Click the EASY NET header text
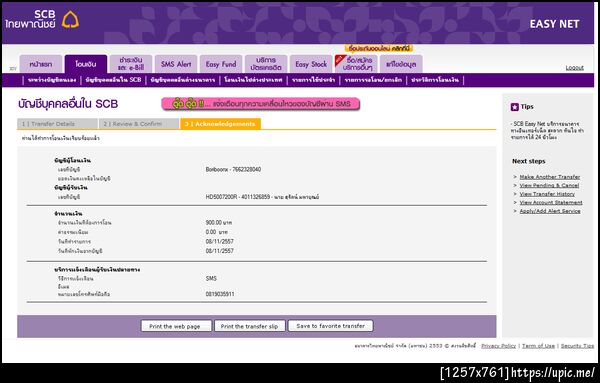 tap(554, 24)
